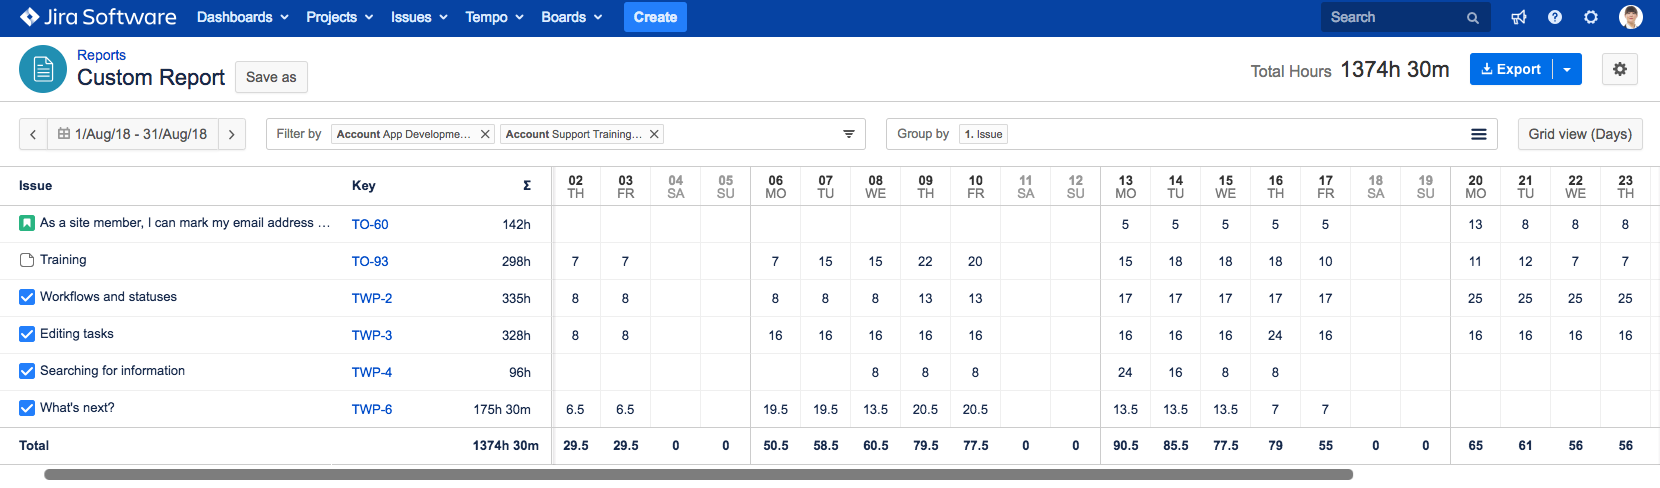This screenshot has height=488, width=1660.
Task: Open the Grid view (Days) selector
Action: pyautogui.click(x=1580, y=134)
